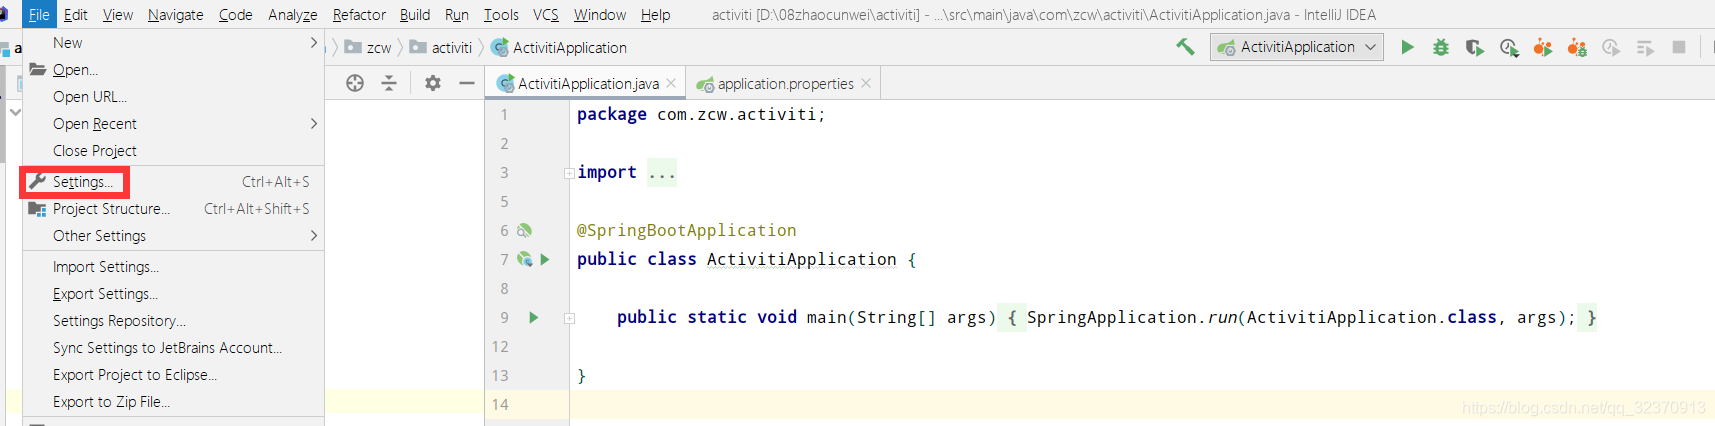1715x426 pixels.
Task: Choose Close Project from the File menu
Action: (x=174, y=151)
